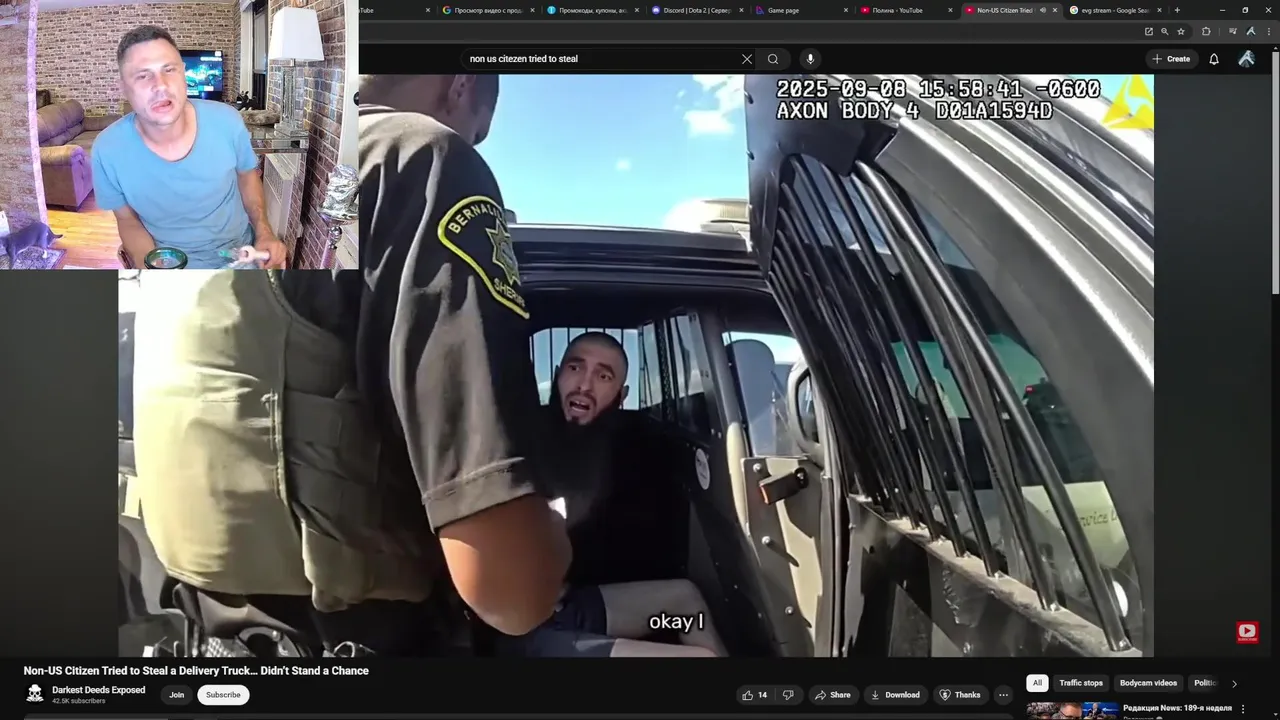Download the video
Screen dimensions: 1280x720
tap(895, 695)
